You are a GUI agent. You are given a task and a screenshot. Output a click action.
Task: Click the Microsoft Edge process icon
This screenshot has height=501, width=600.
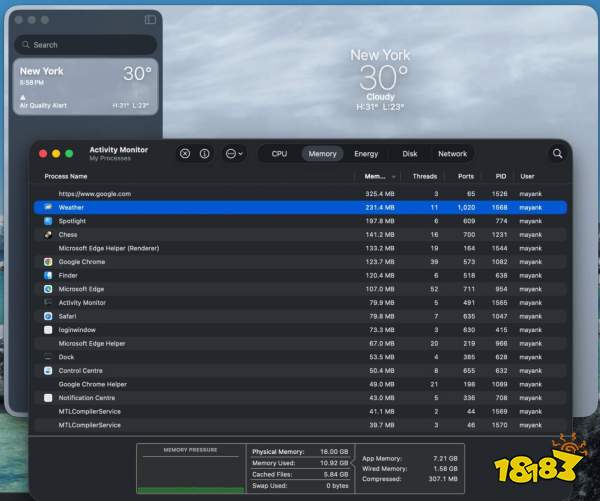click(48, 289)
